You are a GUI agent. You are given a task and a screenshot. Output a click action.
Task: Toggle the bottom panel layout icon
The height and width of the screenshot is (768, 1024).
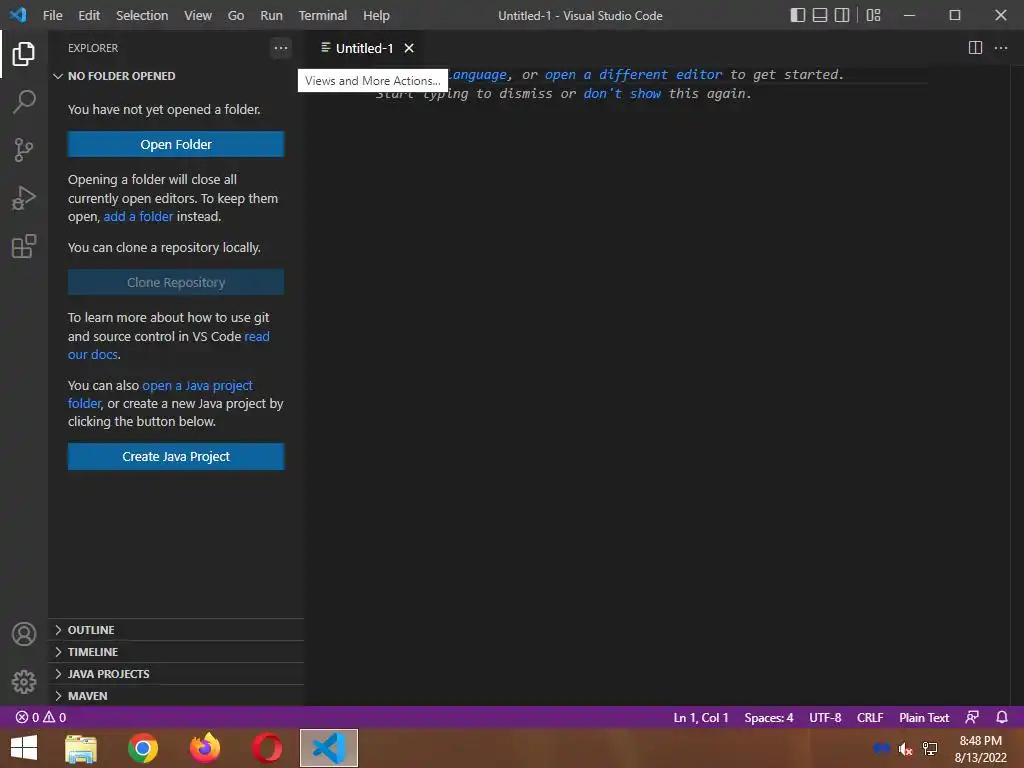coord(820,15)
